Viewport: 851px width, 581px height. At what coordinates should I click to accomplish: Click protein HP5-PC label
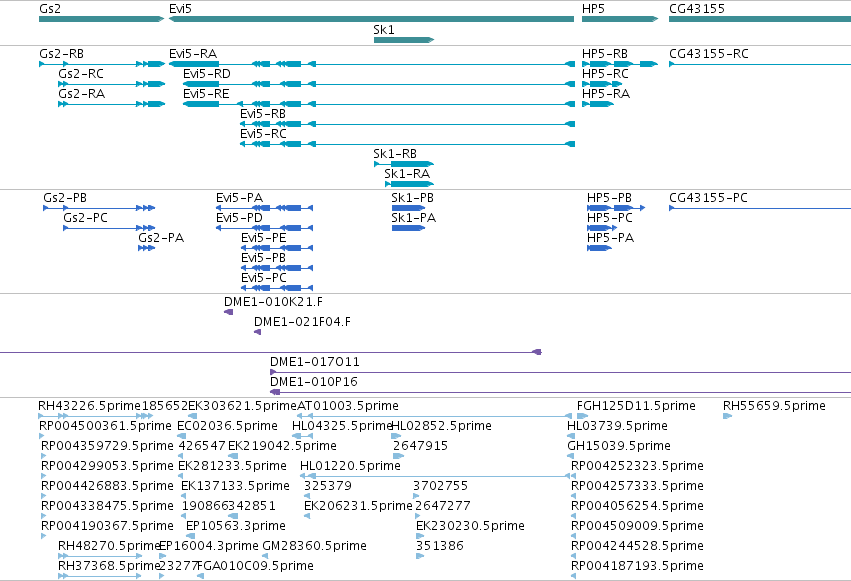click(x=610, y=218)
